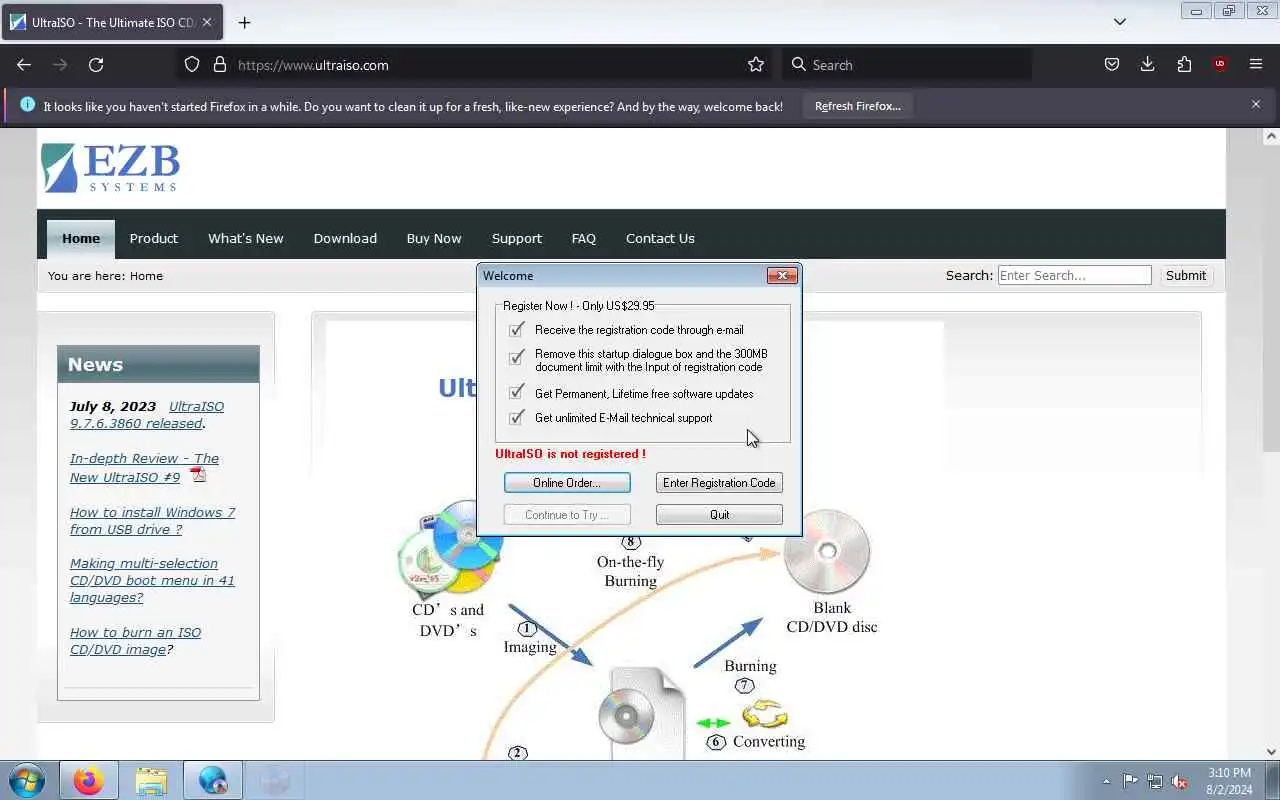This screenshot has width=1280, height=800.
Task: Click the globe network app taskbar icon
Action: [213, 780]
